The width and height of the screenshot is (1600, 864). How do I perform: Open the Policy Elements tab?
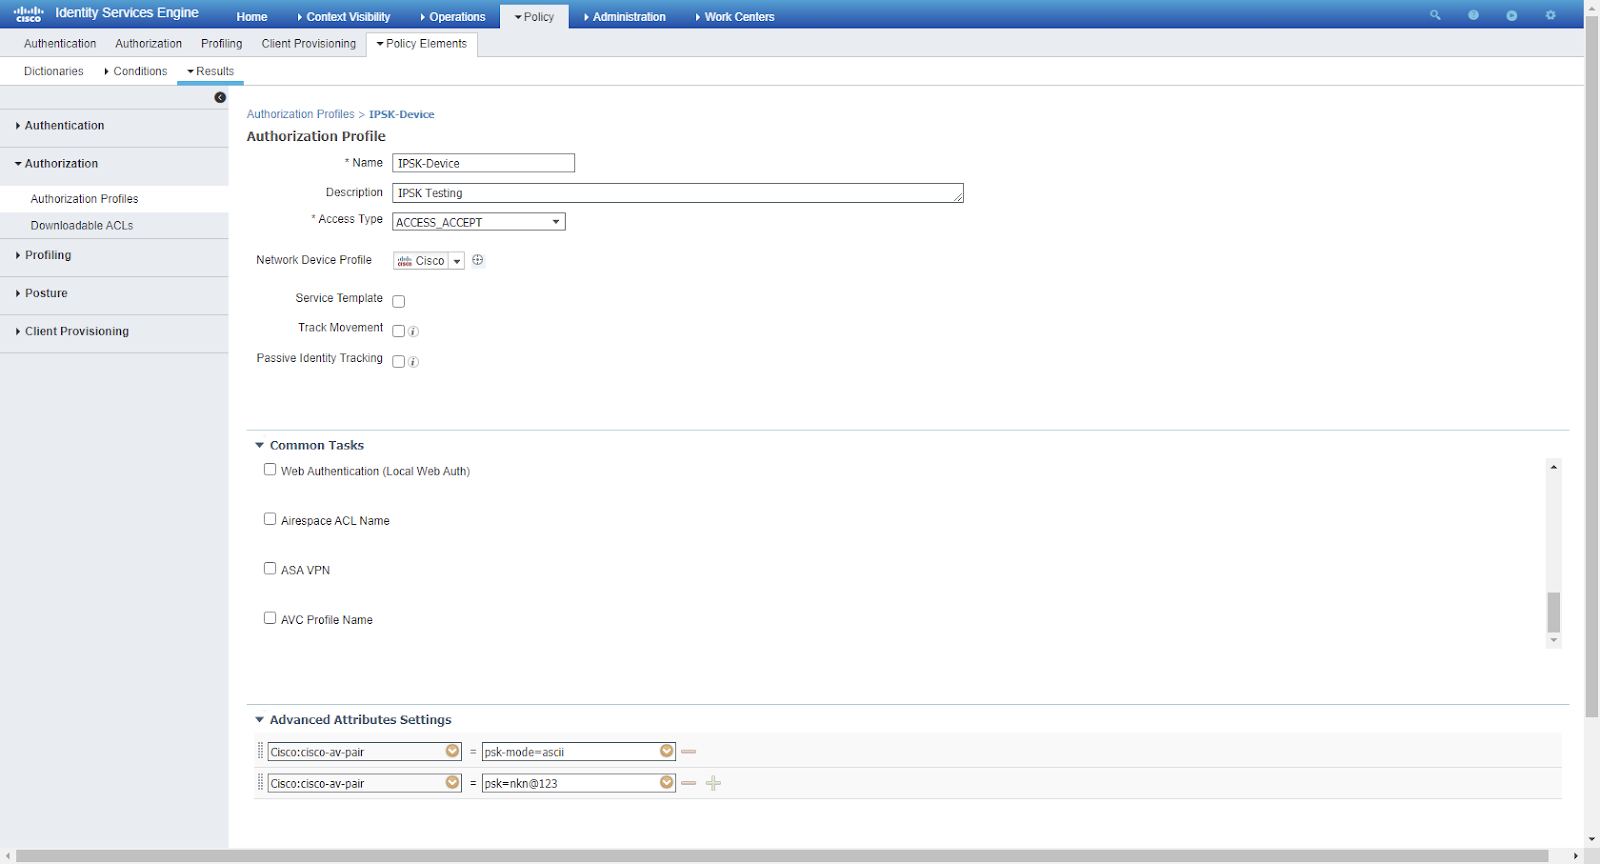422,44
